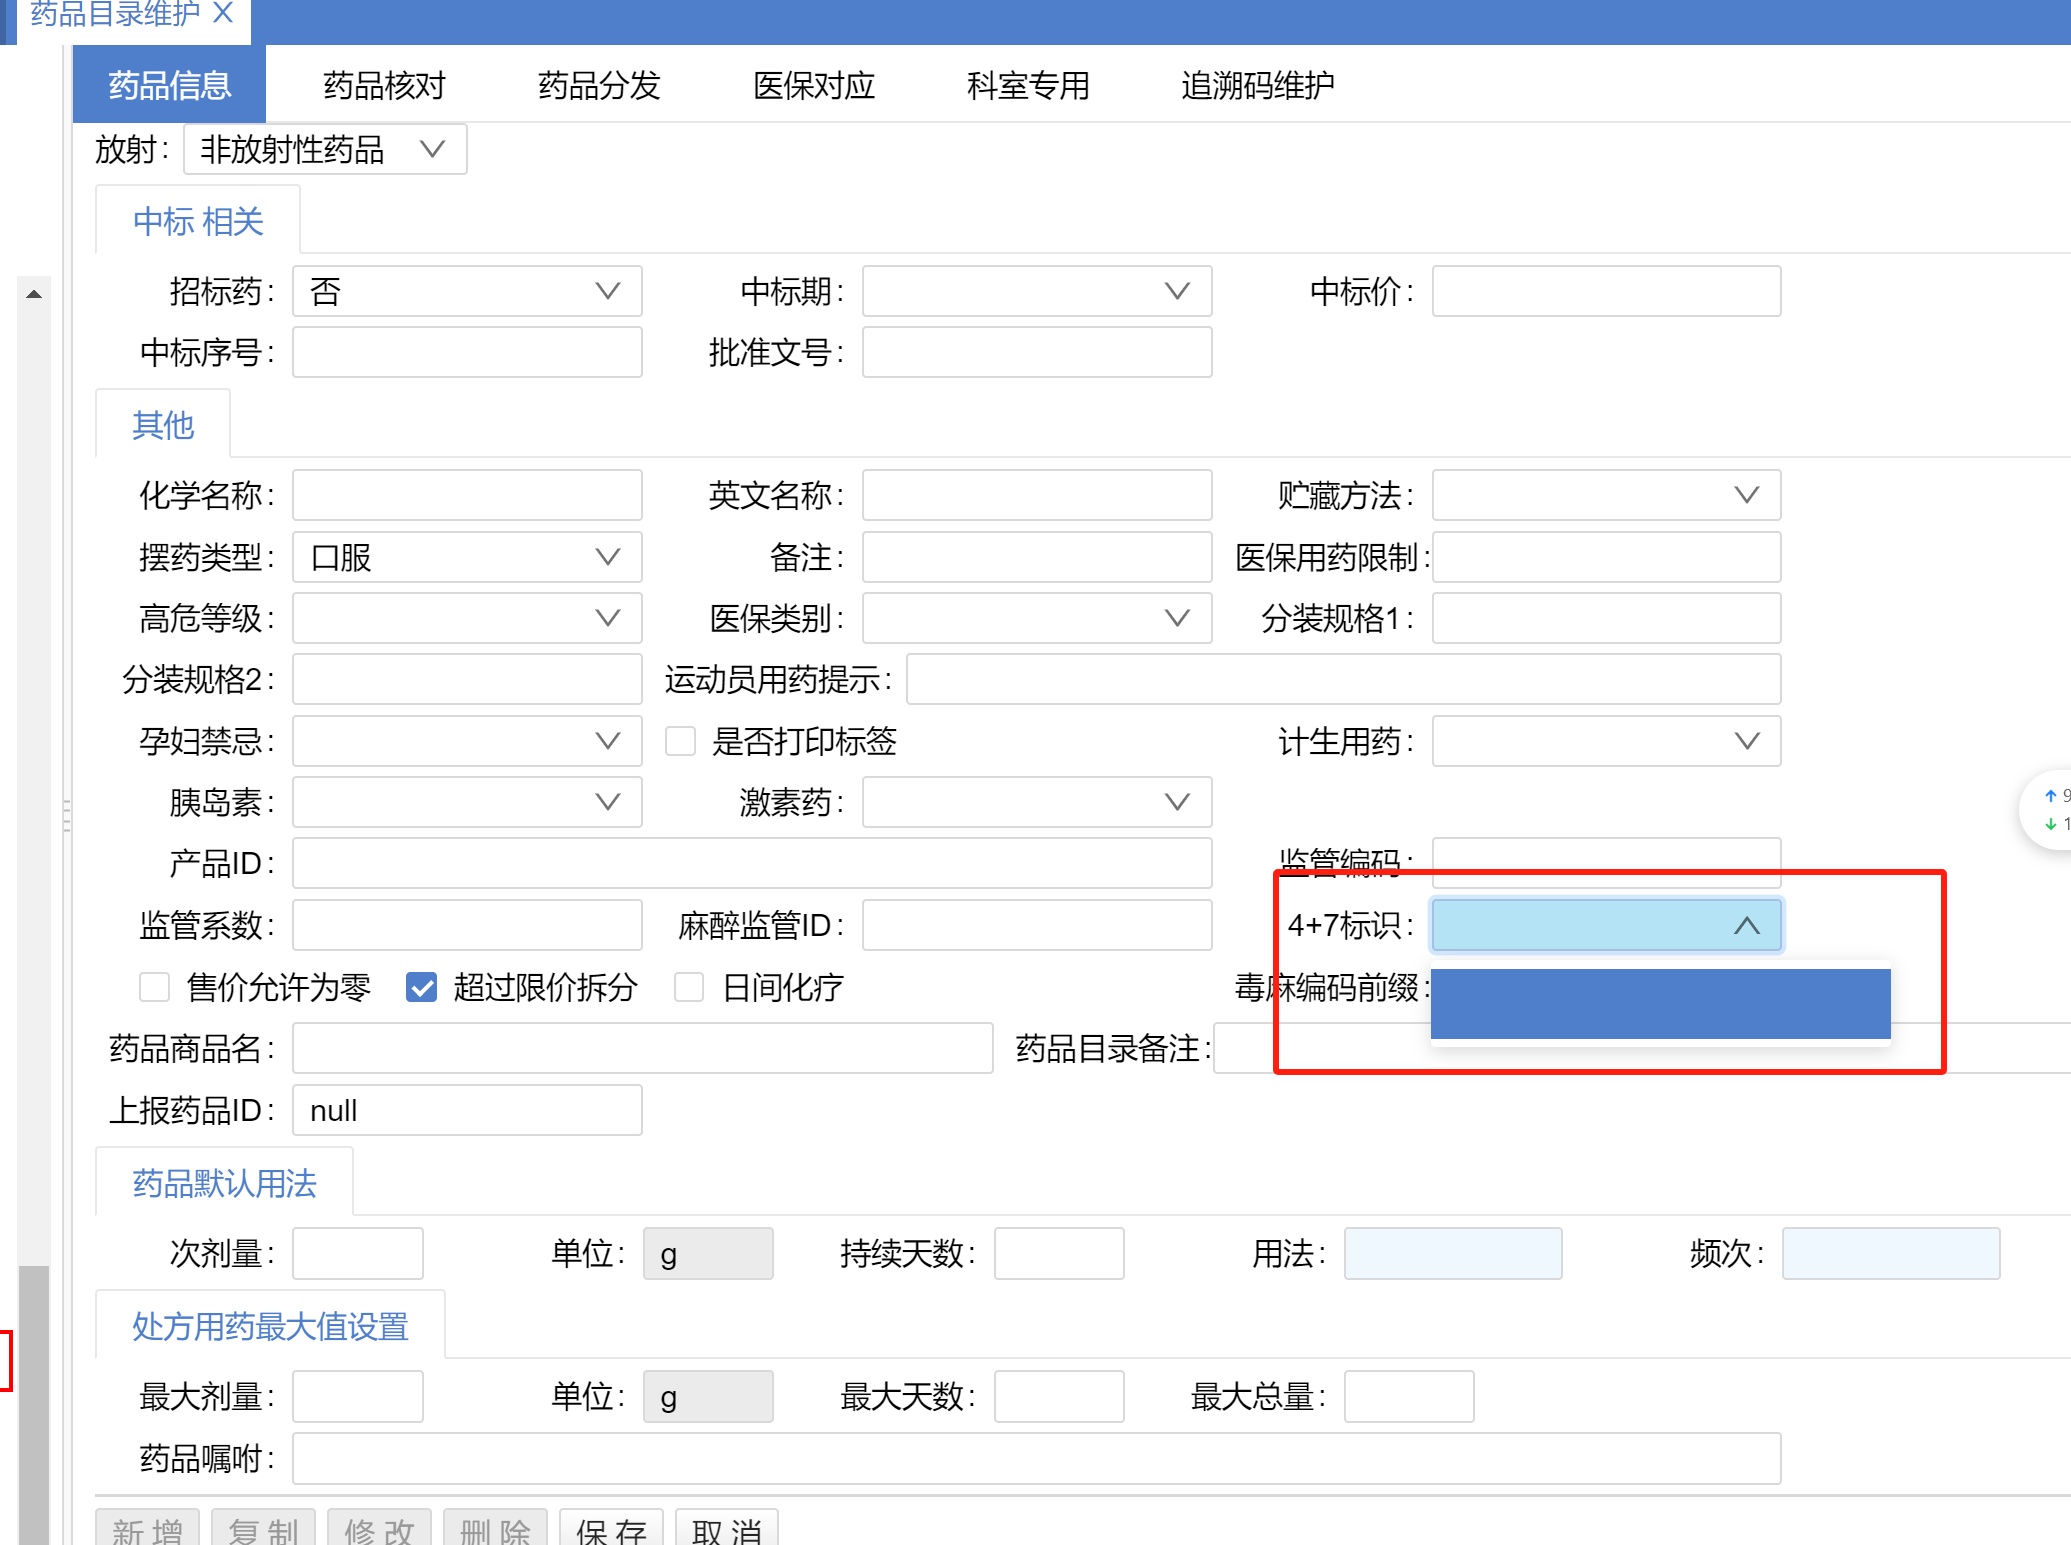Check the 日间化疗 option
This screenshot has width=2071, height=1545.
click(x=689, y=988)
